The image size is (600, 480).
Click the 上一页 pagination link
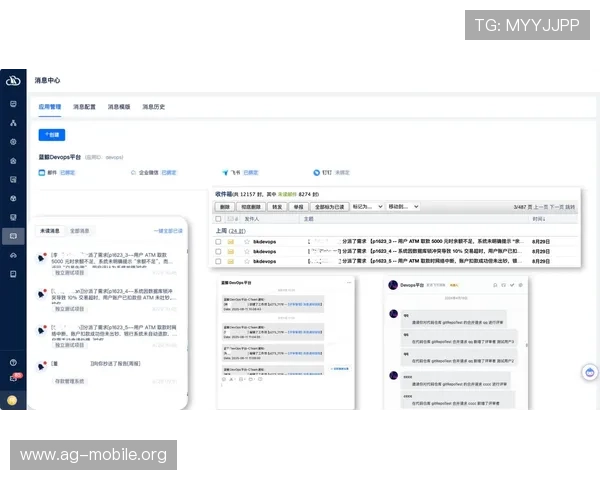click(x=541, y=207)
